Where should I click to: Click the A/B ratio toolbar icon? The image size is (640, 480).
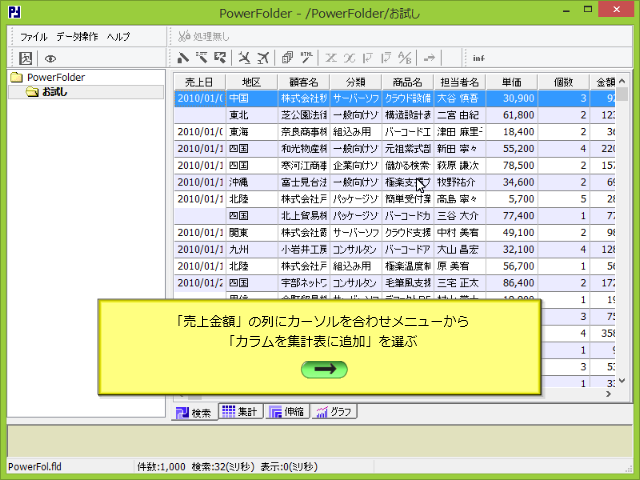coord(404,58)
